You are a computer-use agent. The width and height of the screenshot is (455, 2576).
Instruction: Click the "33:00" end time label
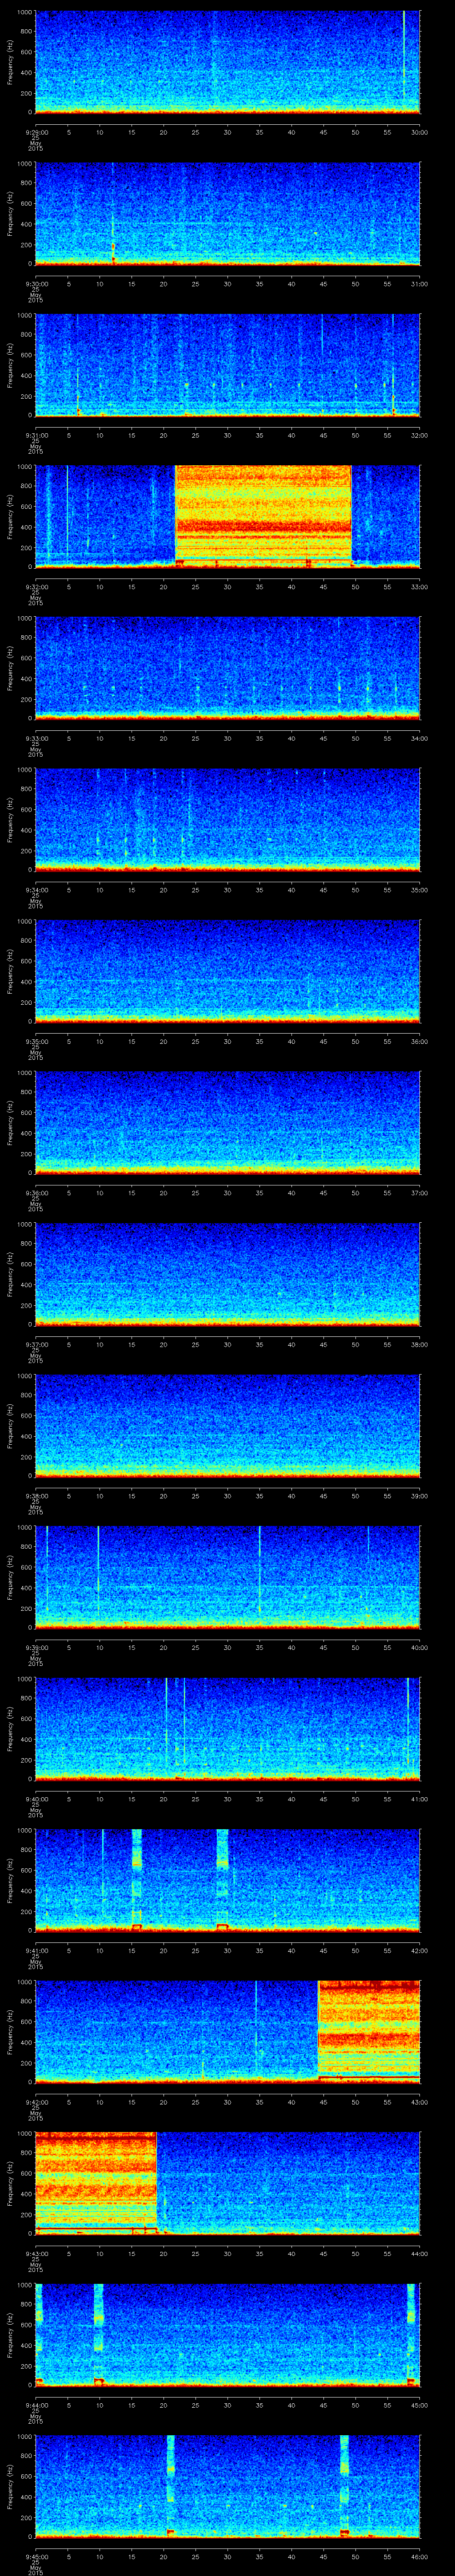[x=420, y=587]
